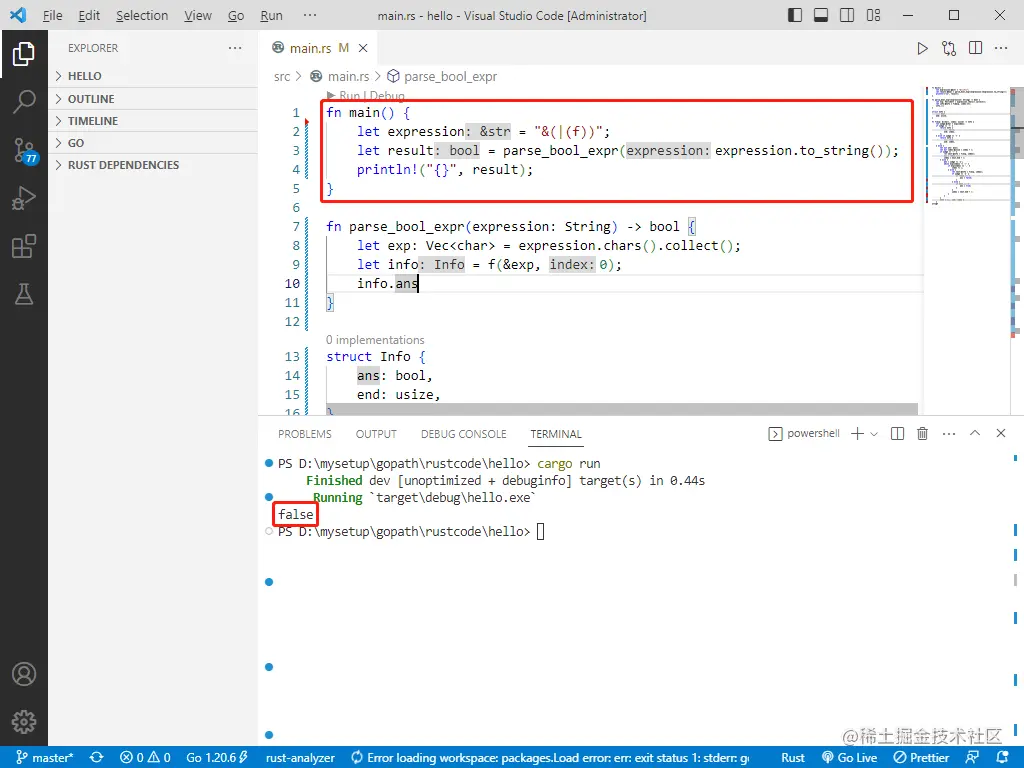1024x768 pixels.
Task: Open the View menu
Action: (x=198, y=15)
